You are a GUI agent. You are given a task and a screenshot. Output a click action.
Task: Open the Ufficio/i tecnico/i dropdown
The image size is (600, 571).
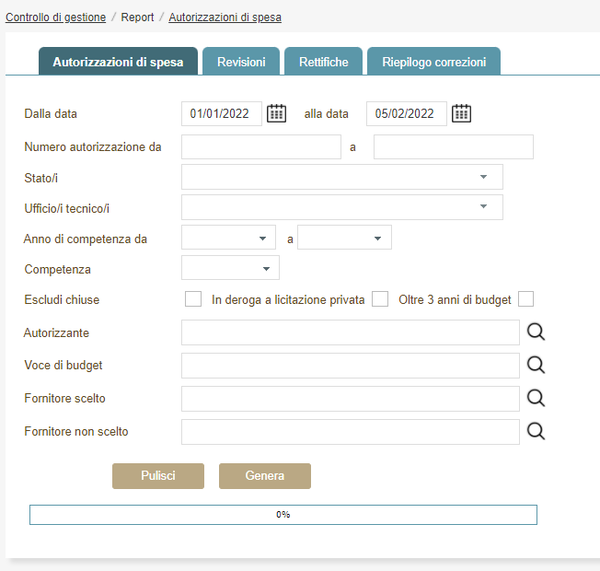click(341, 207)
